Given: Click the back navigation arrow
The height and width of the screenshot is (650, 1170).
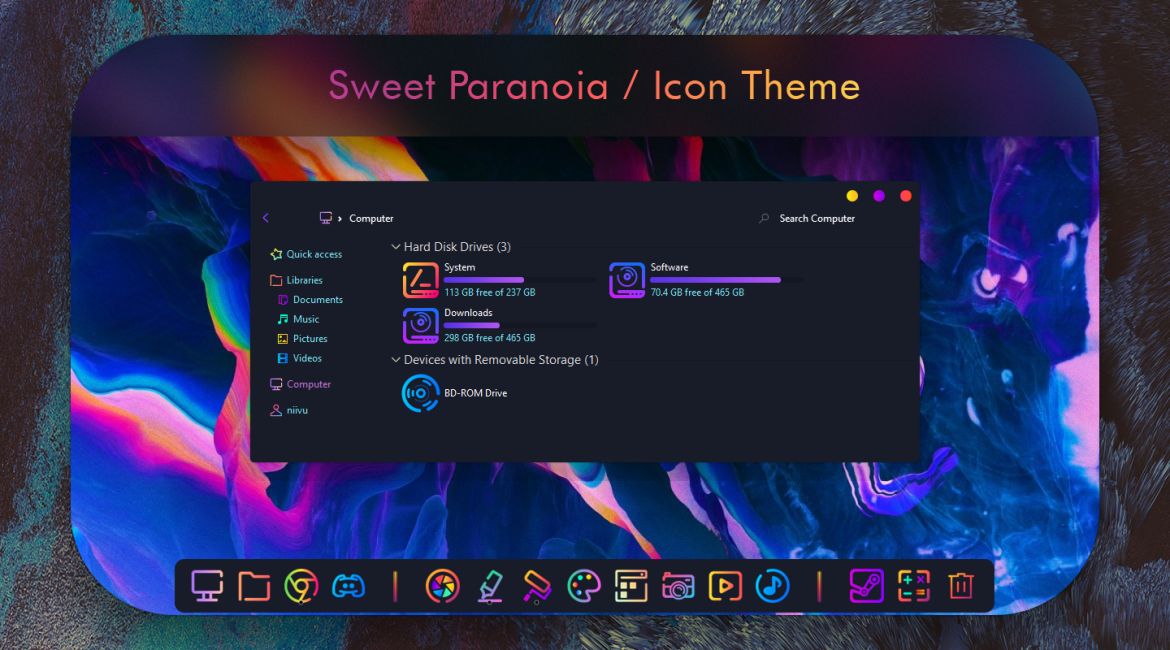Looking at the screenshot, I should point(265,218).
